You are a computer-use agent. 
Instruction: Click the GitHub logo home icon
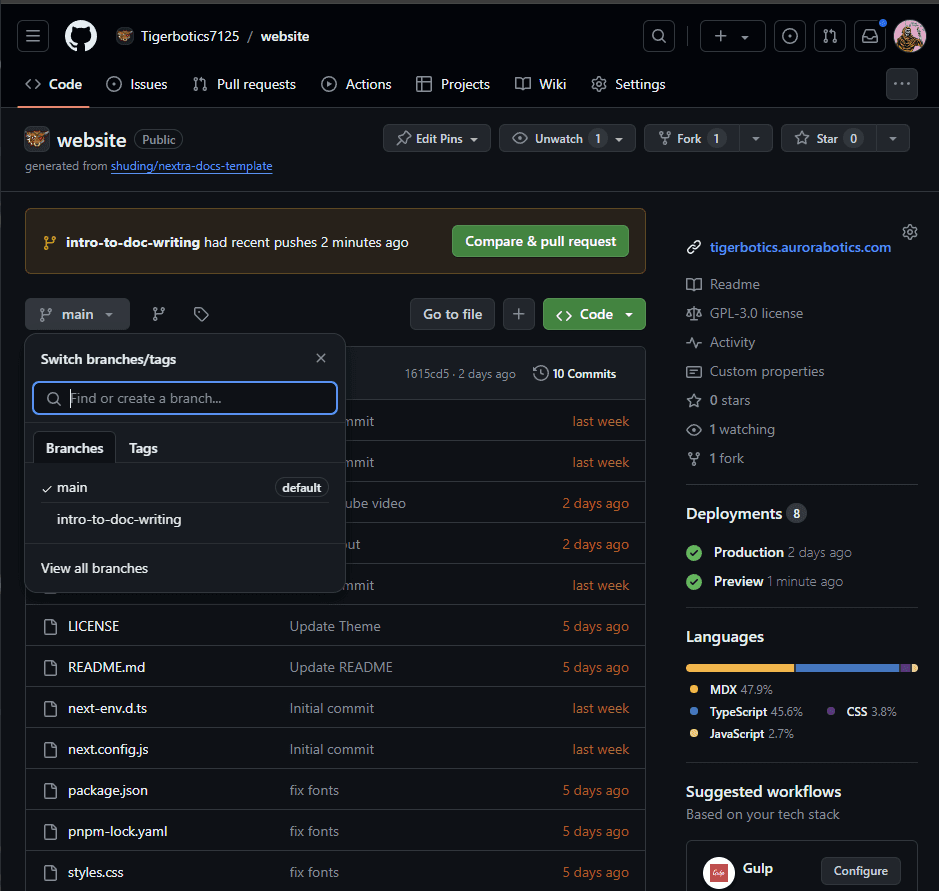tap(81, 36)
